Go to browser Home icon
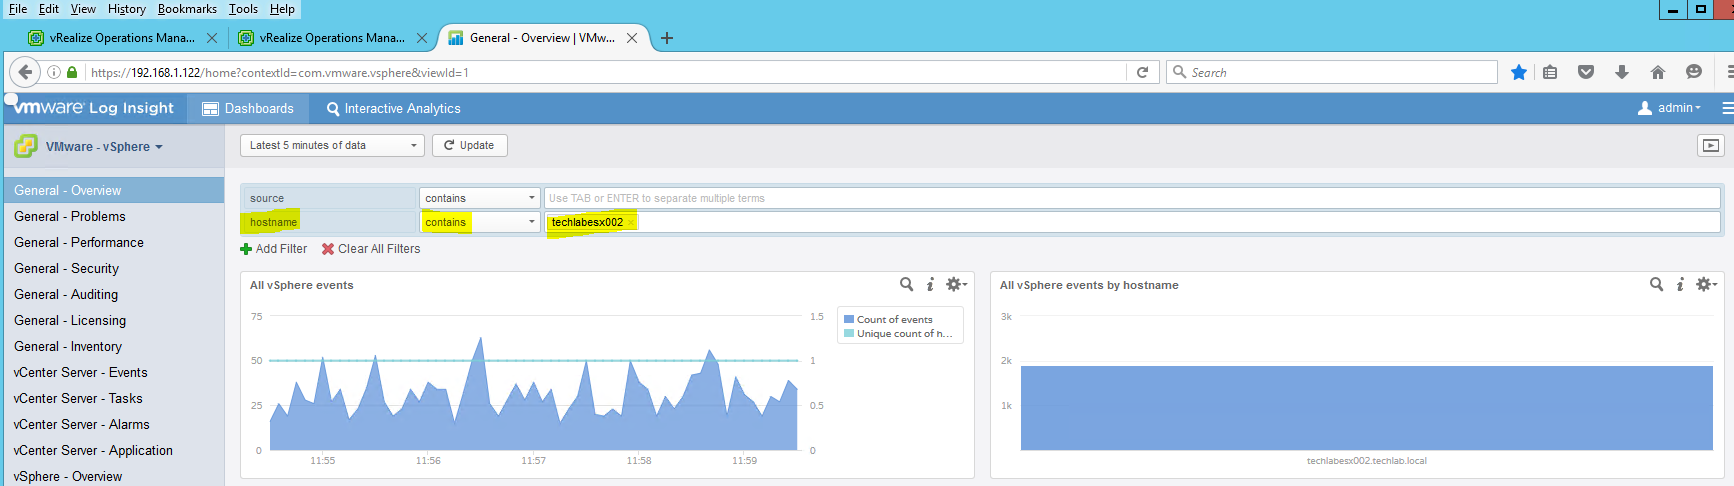This screenshot has width=1734, height=486. point(1658,72)
